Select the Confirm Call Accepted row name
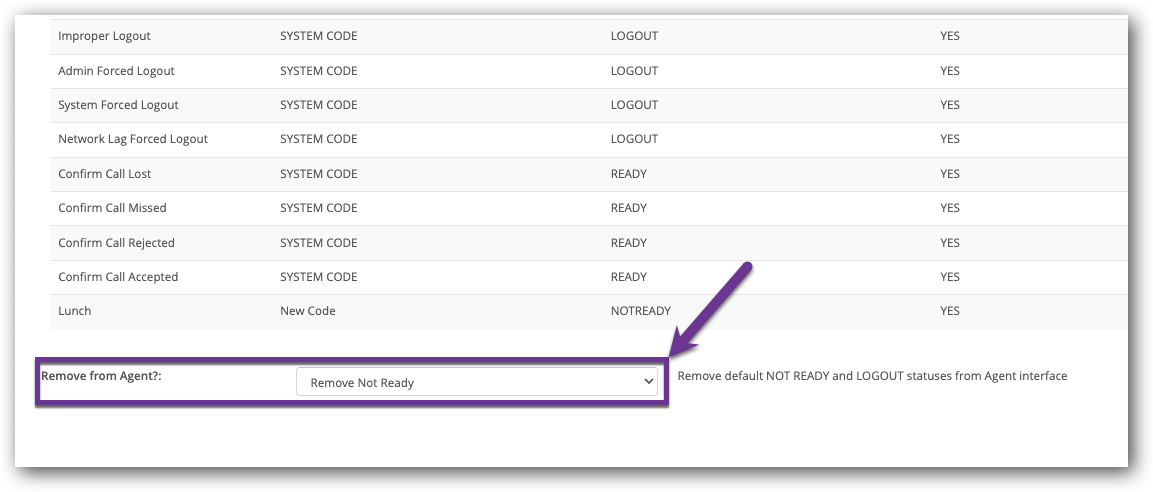Screen dimensions: 1153x492 tap(118, 277)
